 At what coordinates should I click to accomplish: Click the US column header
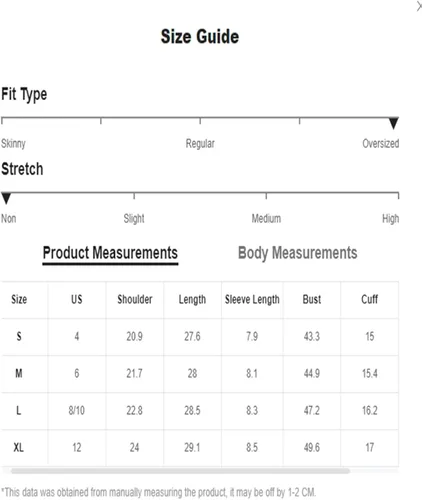click(77, 299)
